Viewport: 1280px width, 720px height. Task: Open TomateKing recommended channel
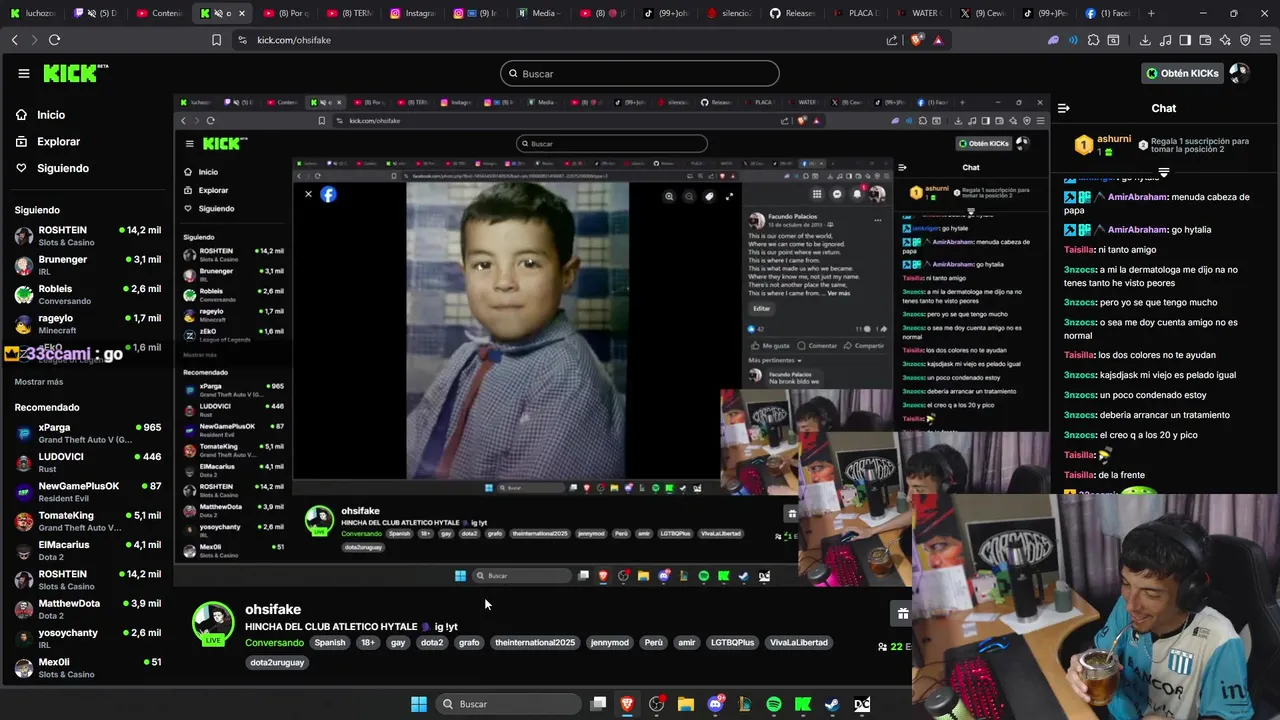88,521
